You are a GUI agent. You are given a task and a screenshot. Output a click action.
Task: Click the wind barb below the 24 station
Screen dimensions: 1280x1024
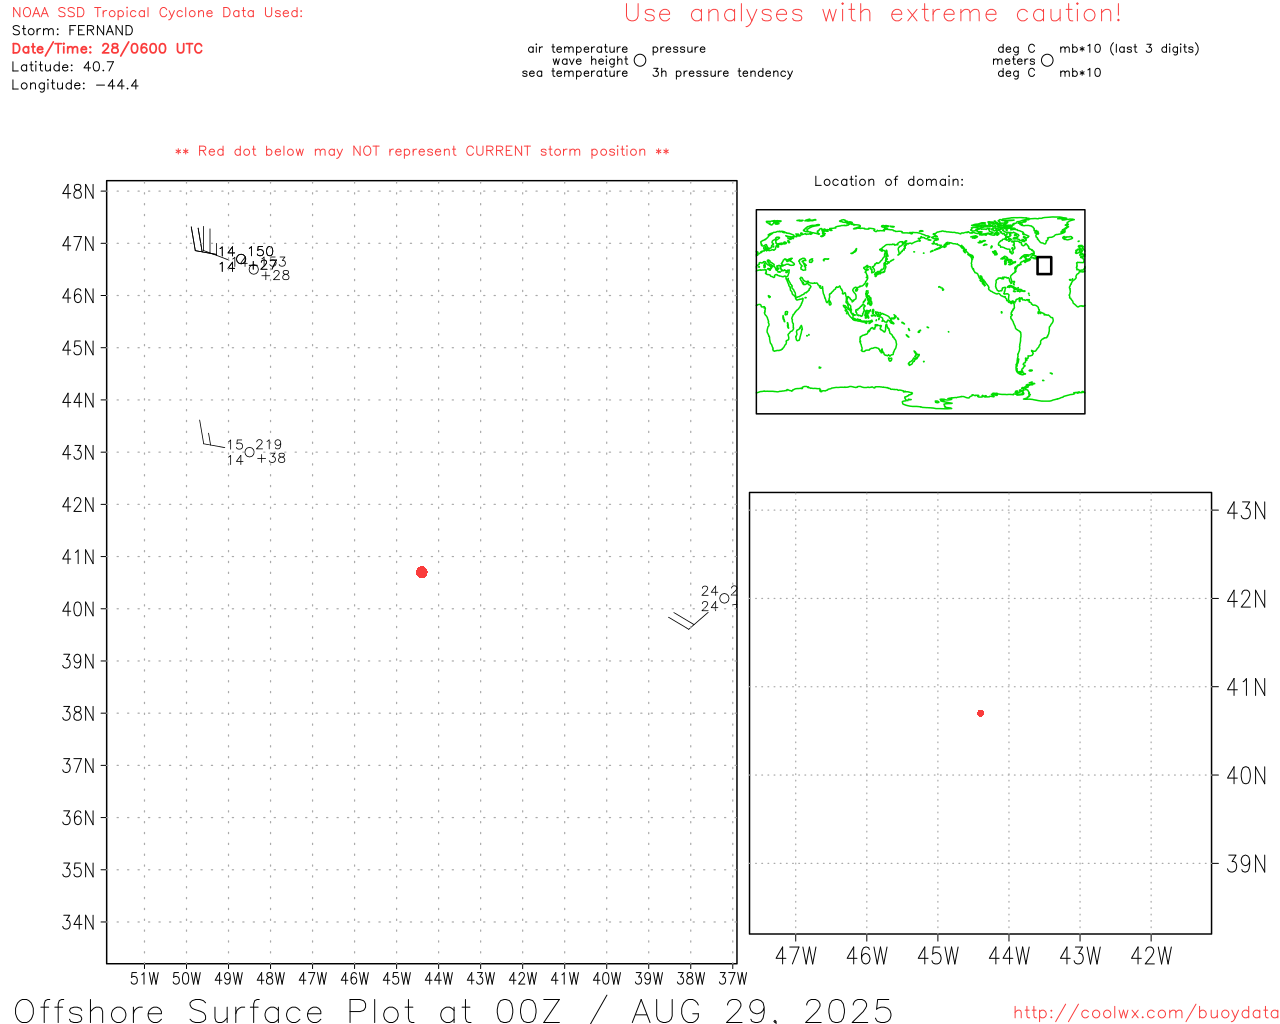point(688,620)
